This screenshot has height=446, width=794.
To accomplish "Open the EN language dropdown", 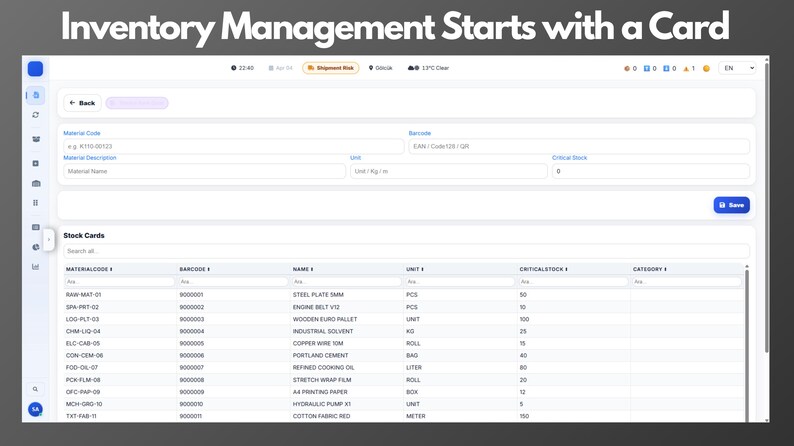I will pos(737,68).
